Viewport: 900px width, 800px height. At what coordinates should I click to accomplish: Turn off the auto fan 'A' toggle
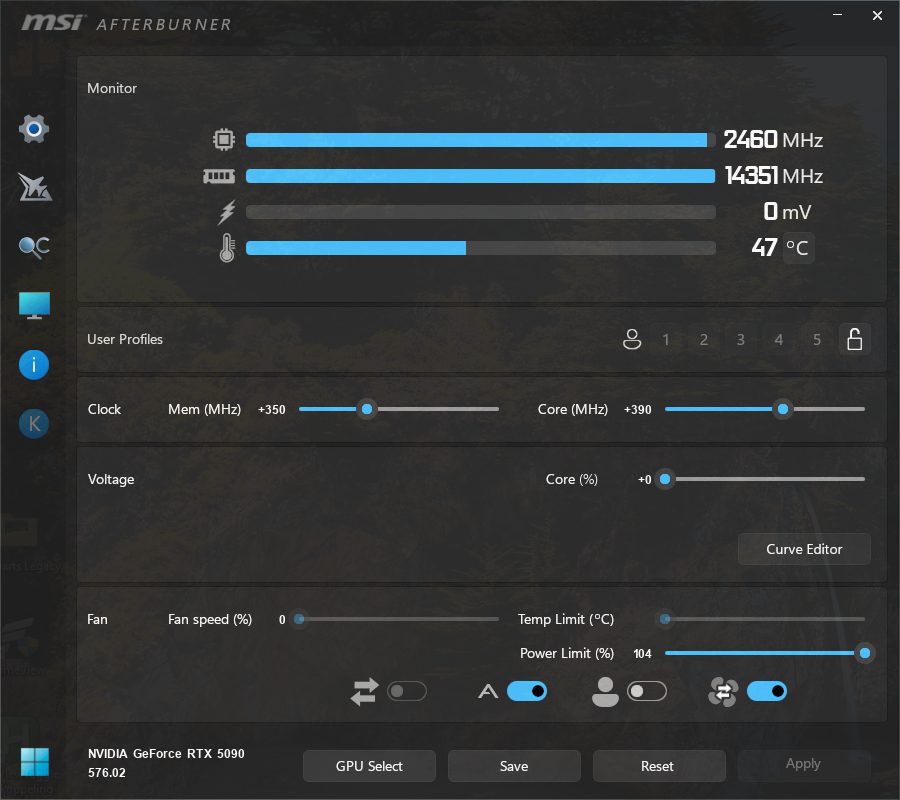click(526, 691)
